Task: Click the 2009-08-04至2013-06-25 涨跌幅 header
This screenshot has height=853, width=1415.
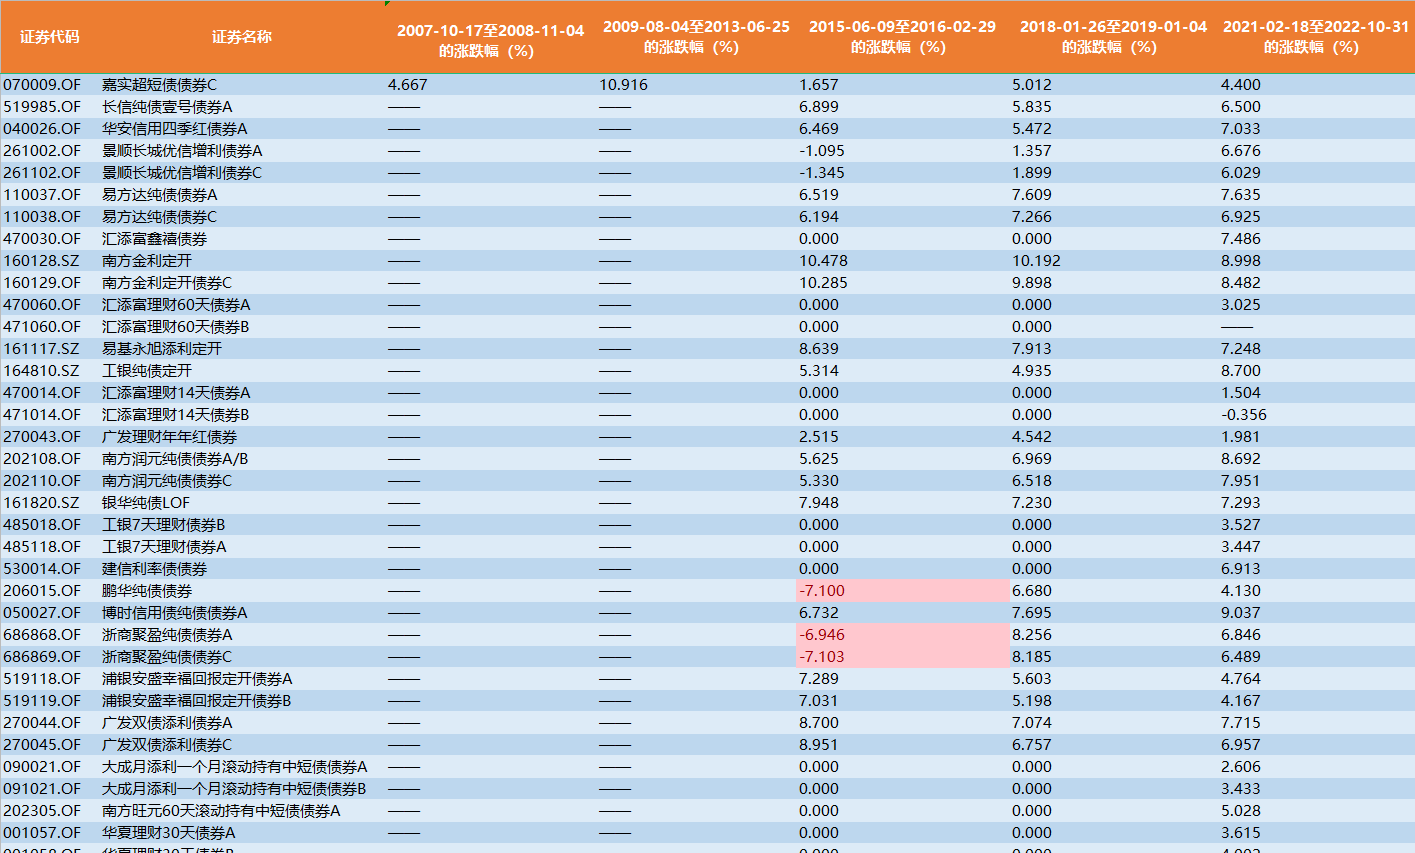Action: pos(696,37)
